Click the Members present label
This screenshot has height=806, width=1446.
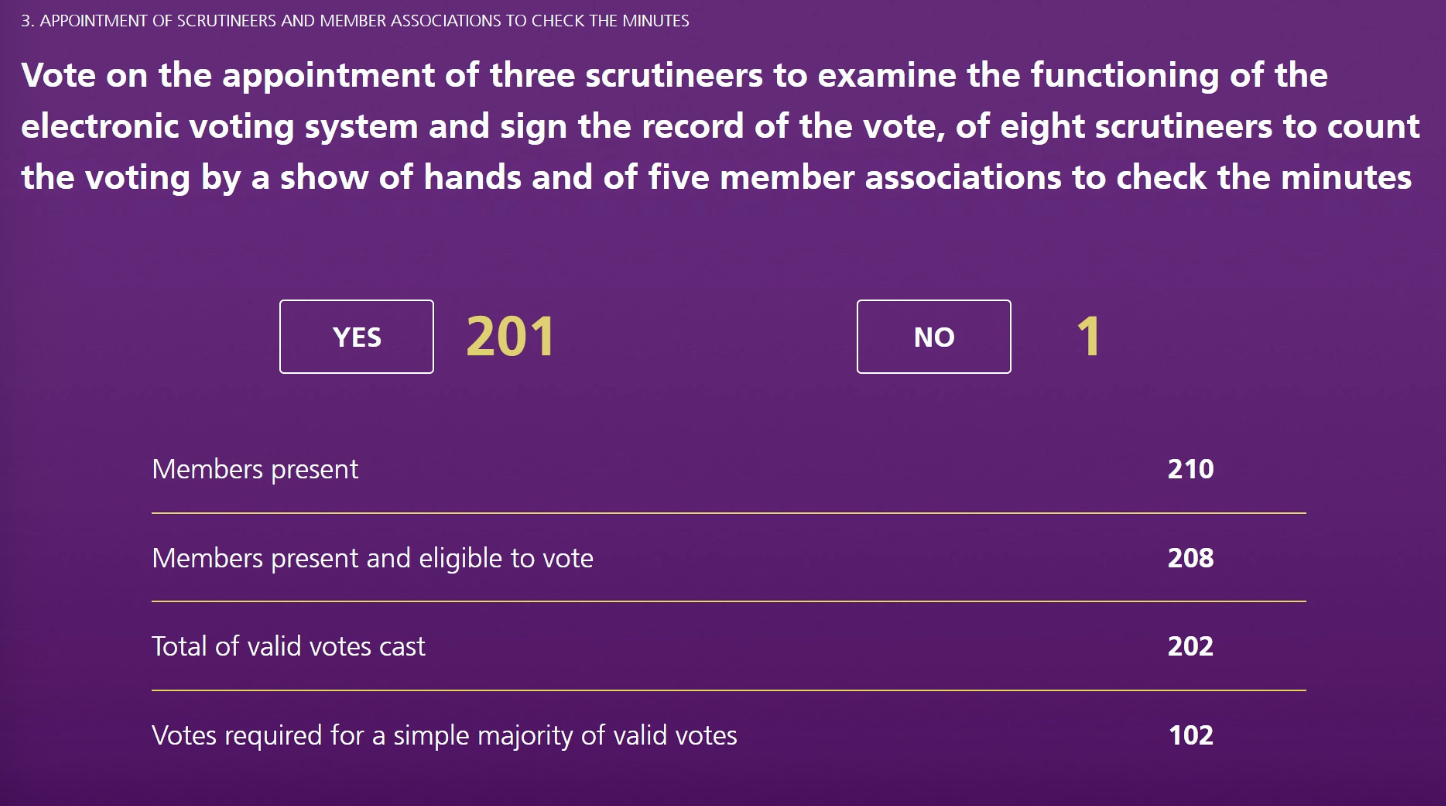click(255, 469)
